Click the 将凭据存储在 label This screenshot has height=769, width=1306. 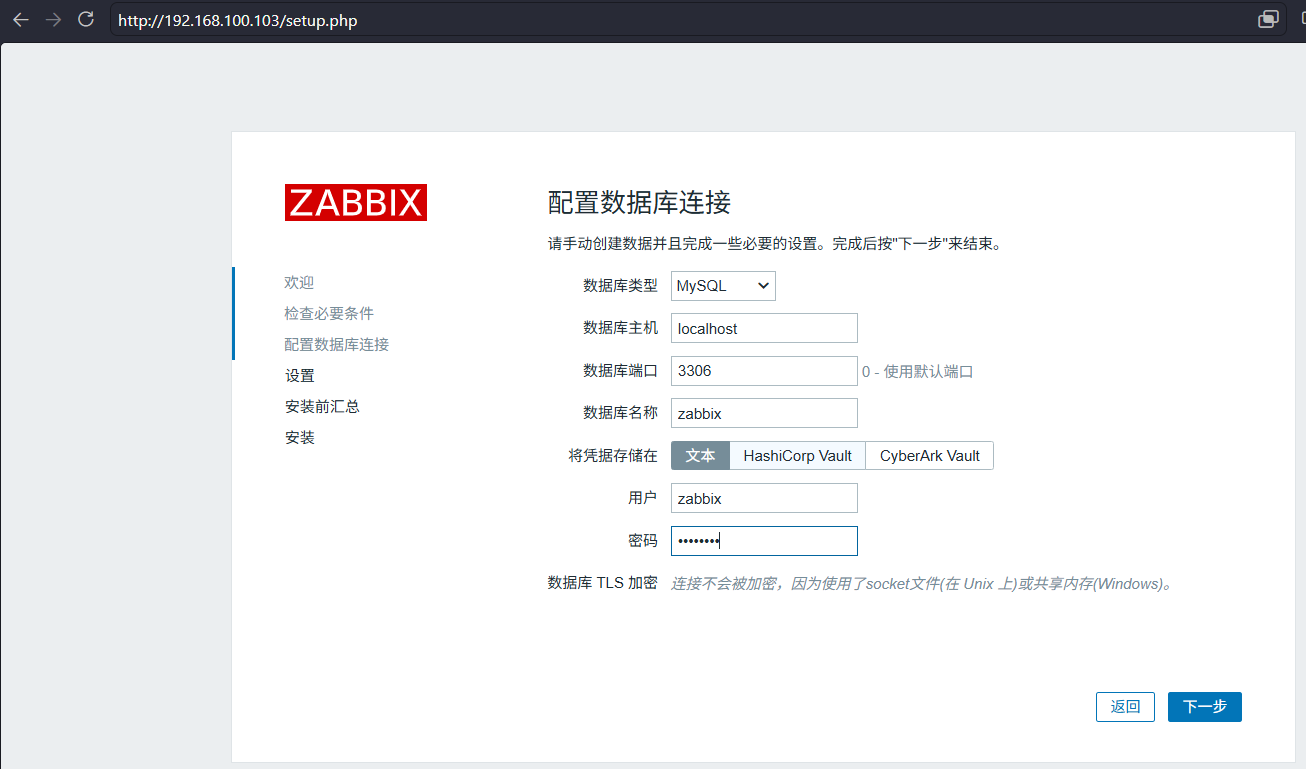click(x=613, y=456)
